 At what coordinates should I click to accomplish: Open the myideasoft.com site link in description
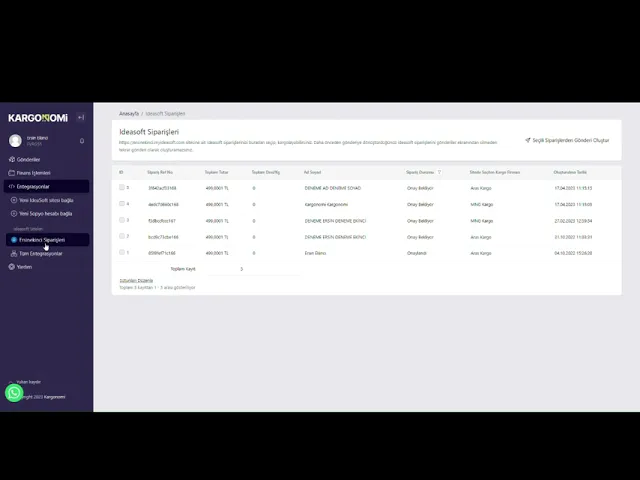[152, 142]
